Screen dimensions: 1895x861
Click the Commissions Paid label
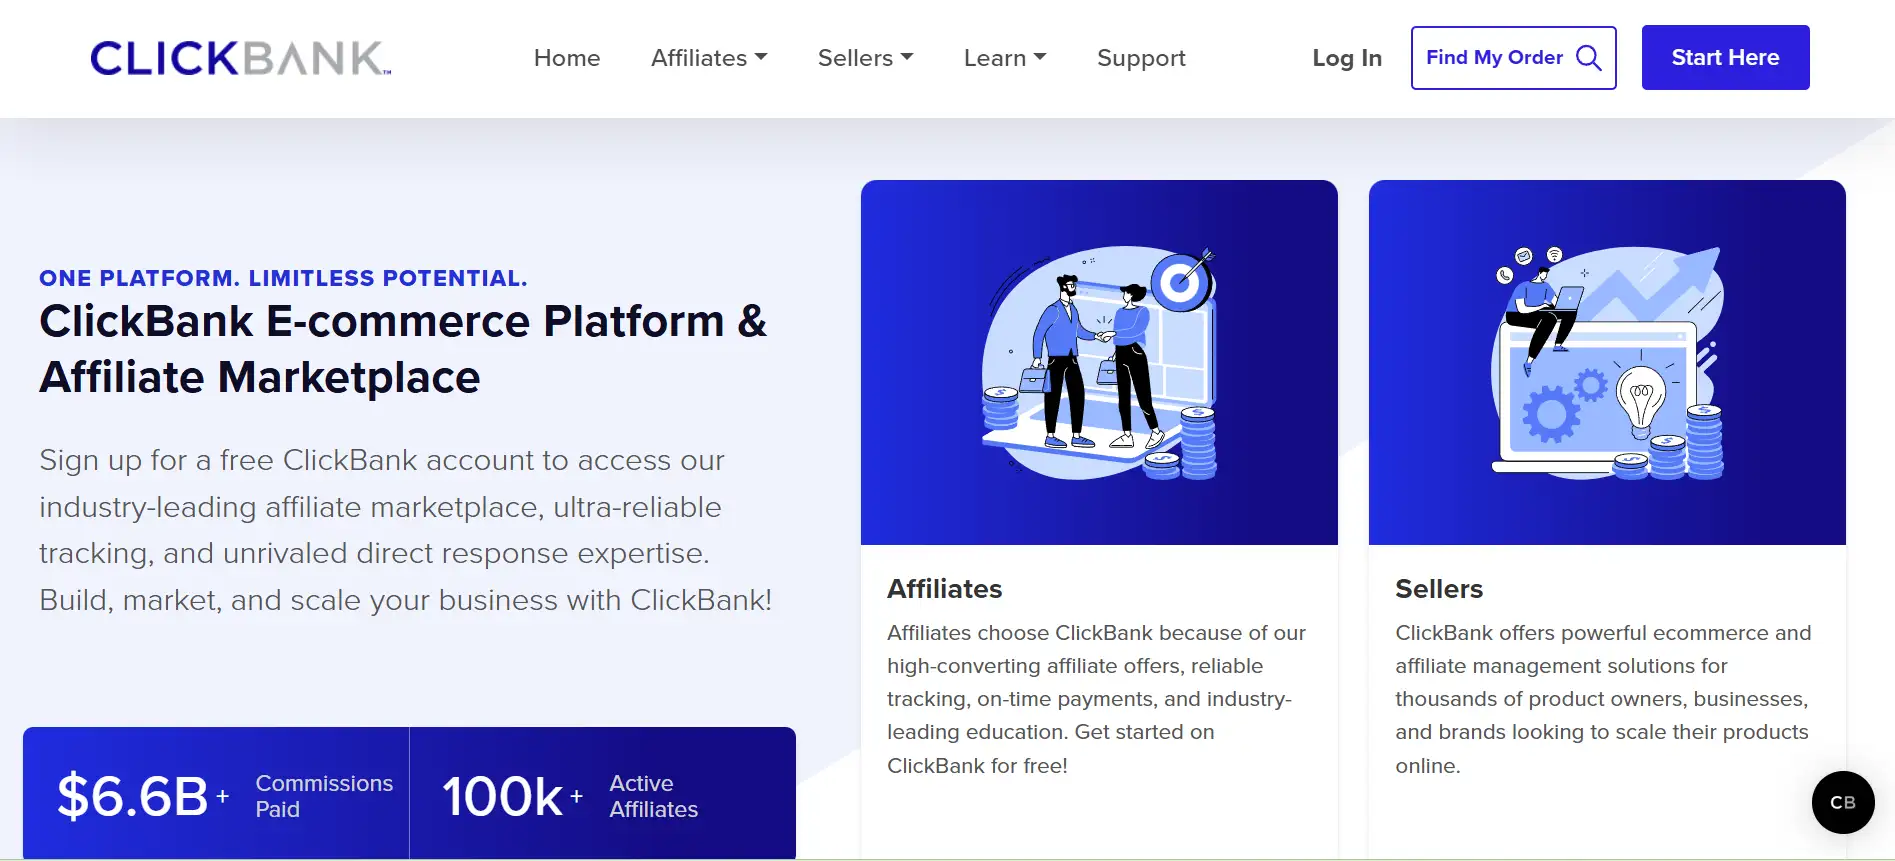(x=324, y=796)
